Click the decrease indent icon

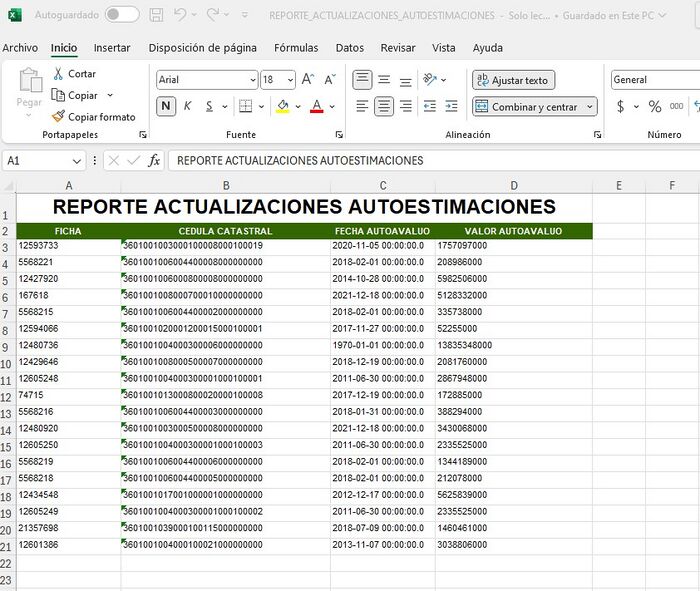point(429,106)
